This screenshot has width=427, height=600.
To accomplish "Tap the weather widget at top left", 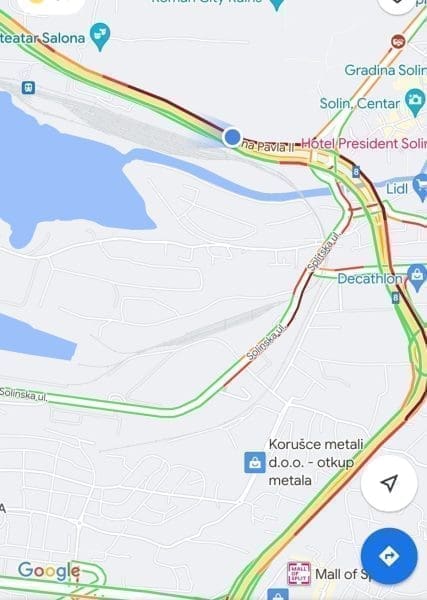I will click(x=50, y=5).
